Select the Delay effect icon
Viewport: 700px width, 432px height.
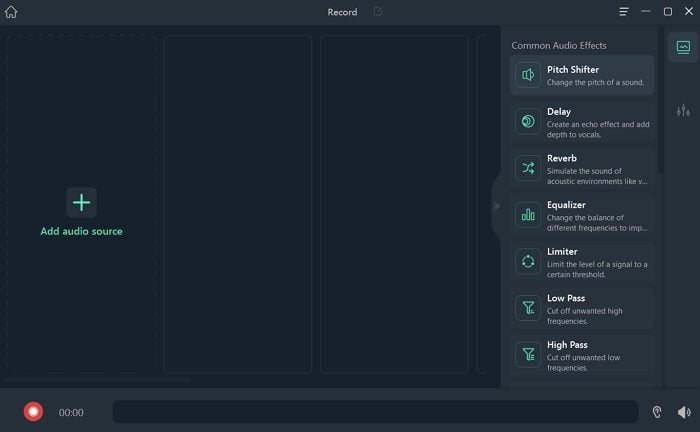coord(528,122)
